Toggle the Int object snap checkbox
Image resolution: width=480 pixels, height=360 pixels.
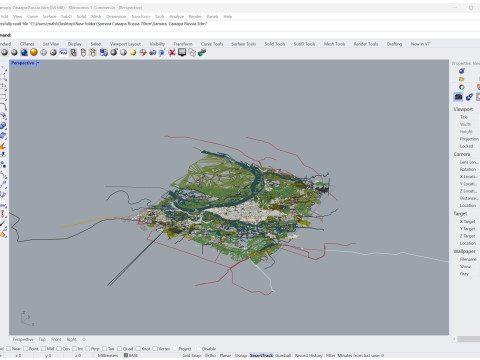(x=74, y=348)
